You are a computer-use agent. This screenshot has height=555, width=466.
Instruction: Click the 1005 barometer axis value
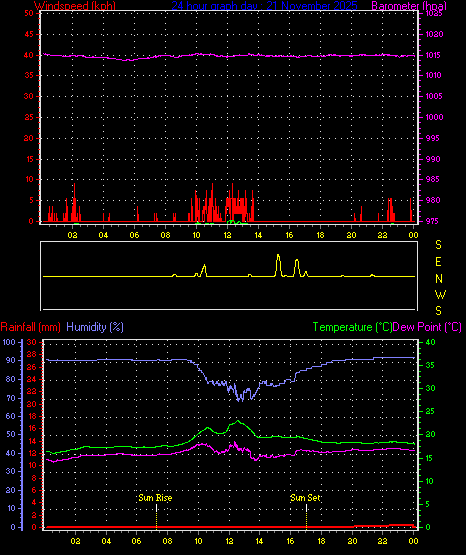(434, 96)
